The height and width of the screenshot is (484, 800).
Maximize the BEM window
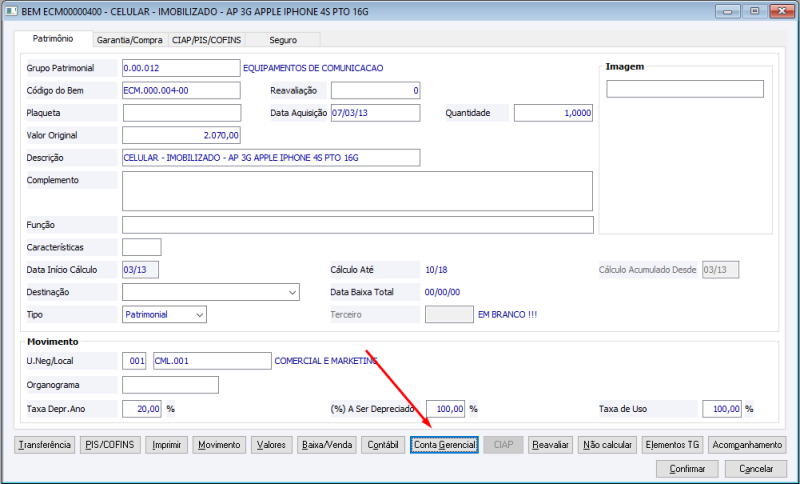pos(755,11)
